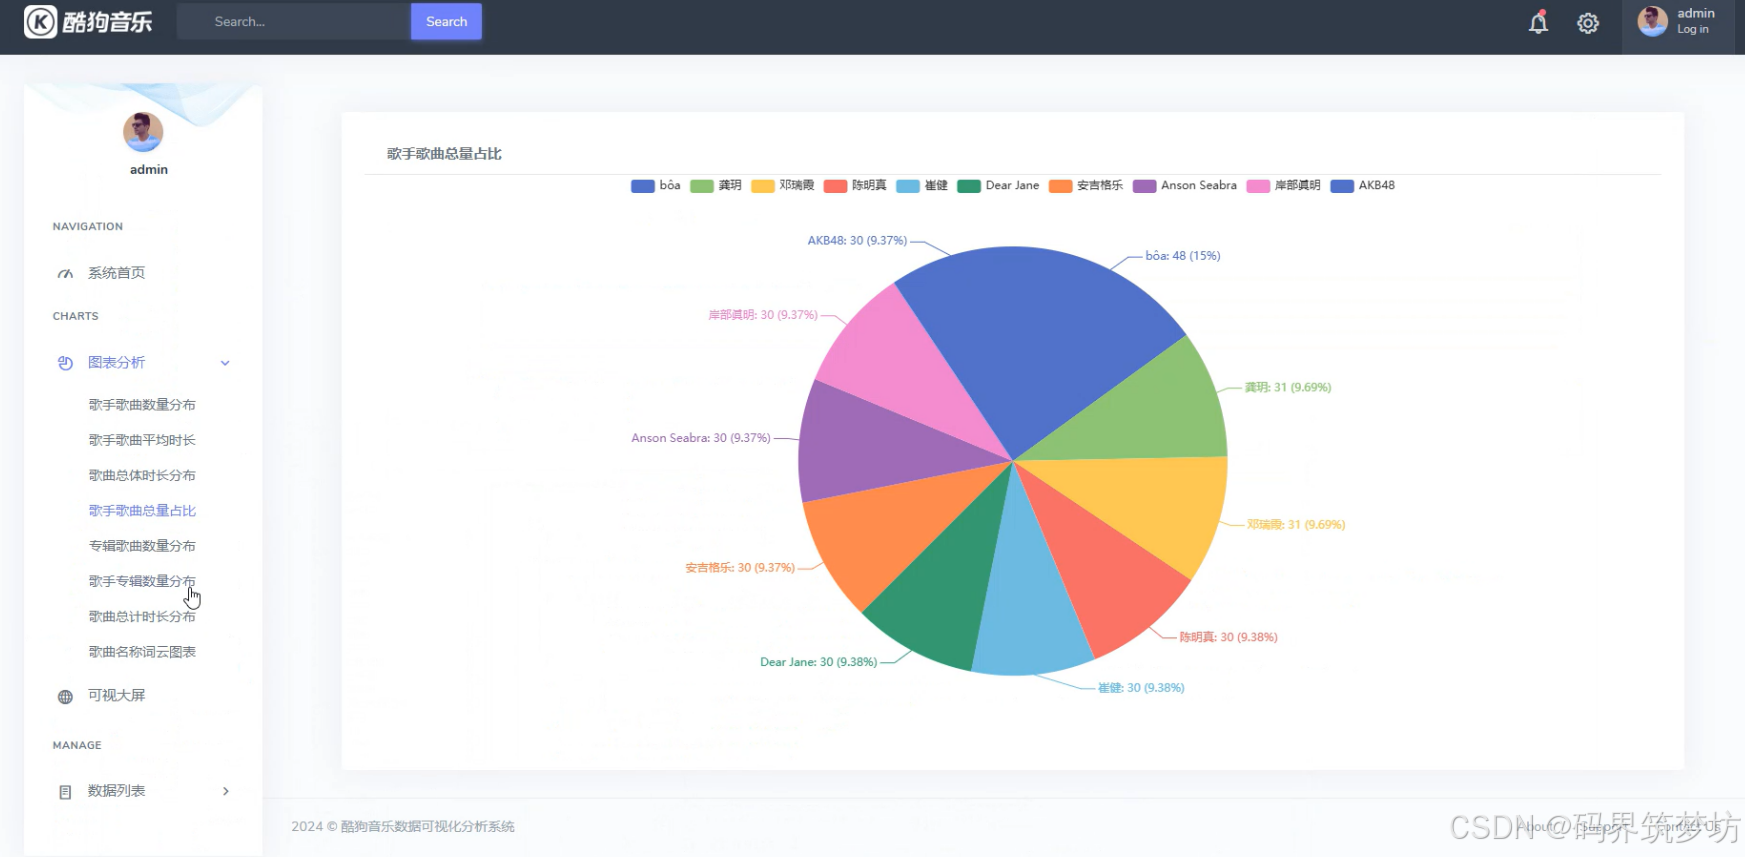
Task: Click the bôa: 48 (15%) label
Action: click(x=1183, y=256)
